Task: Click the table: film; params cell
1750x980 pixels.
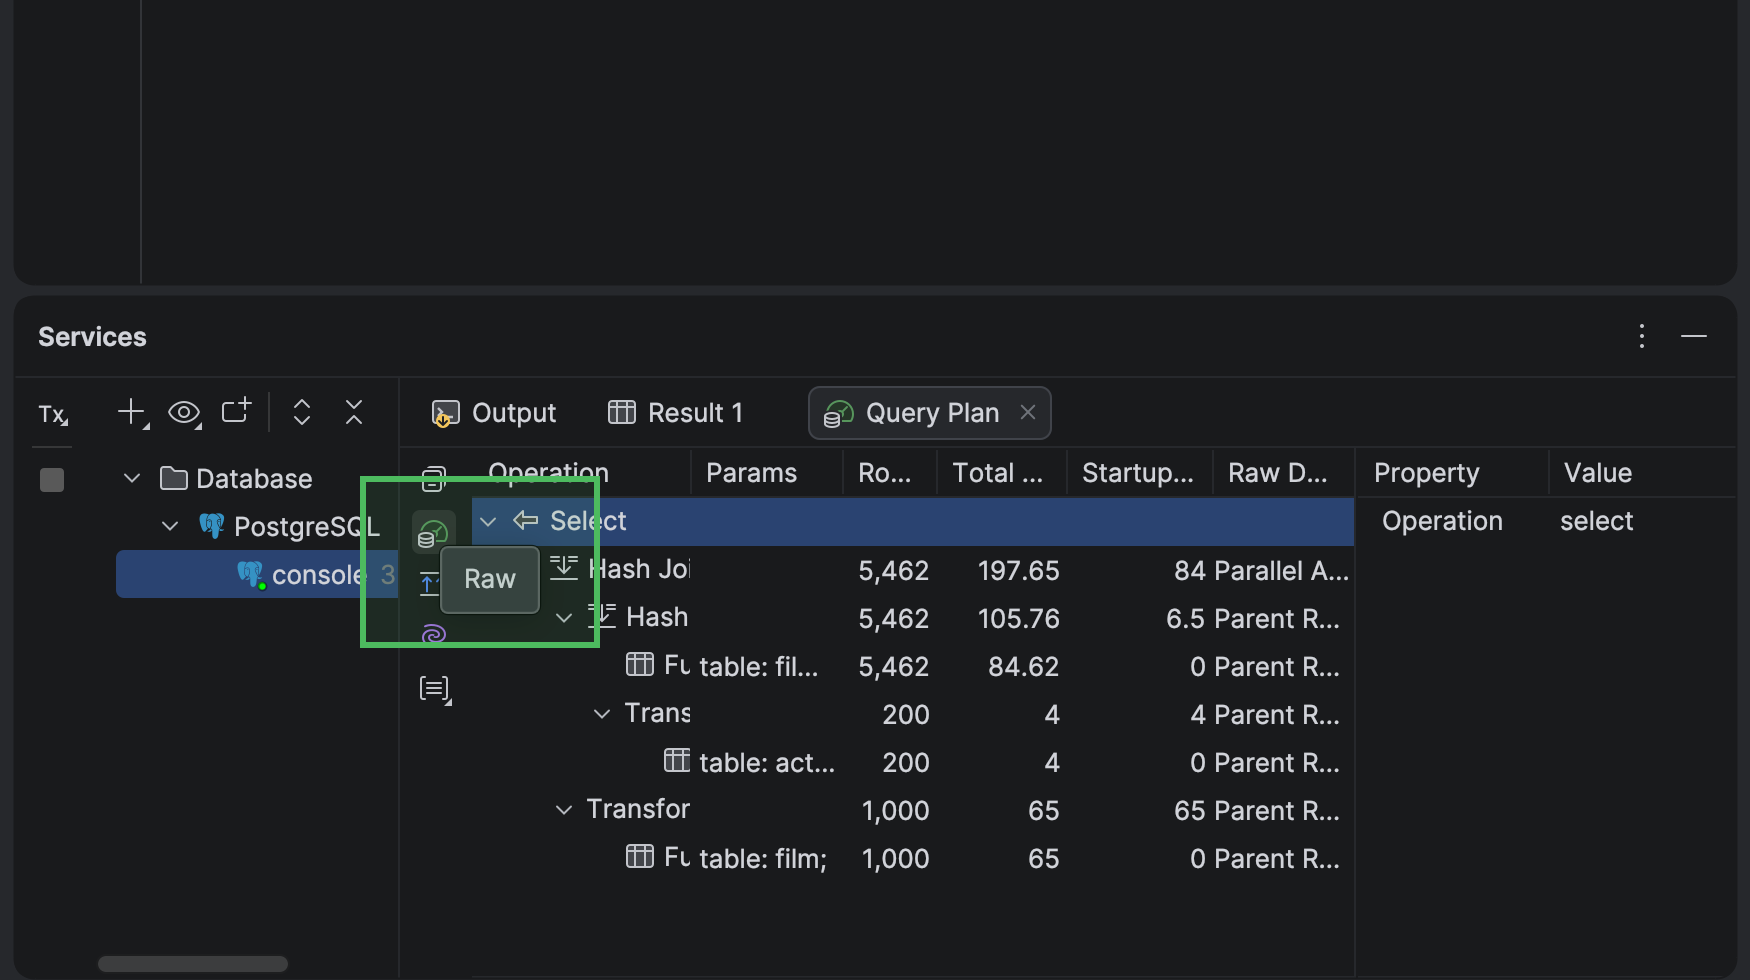Action: [763, 859]
